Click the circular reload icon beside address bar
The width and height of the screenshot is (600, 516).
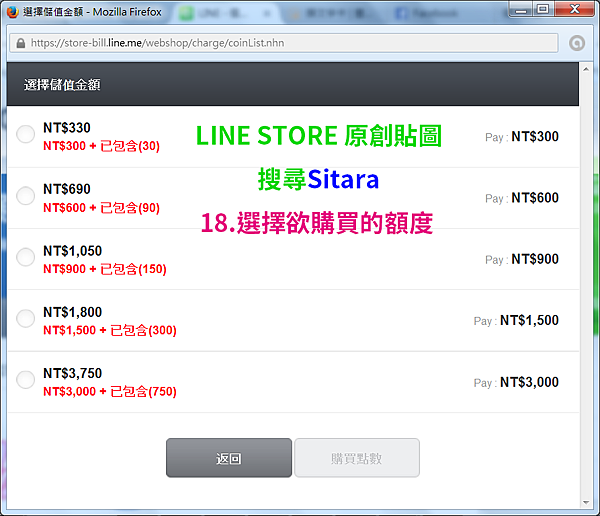click(x=577, y=43)
